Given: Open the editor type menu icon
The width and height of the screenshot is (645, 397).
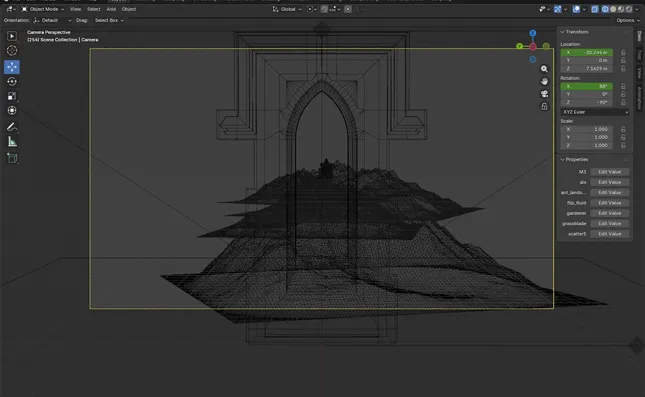Looking at the screenshot, I should coord(10,9).
